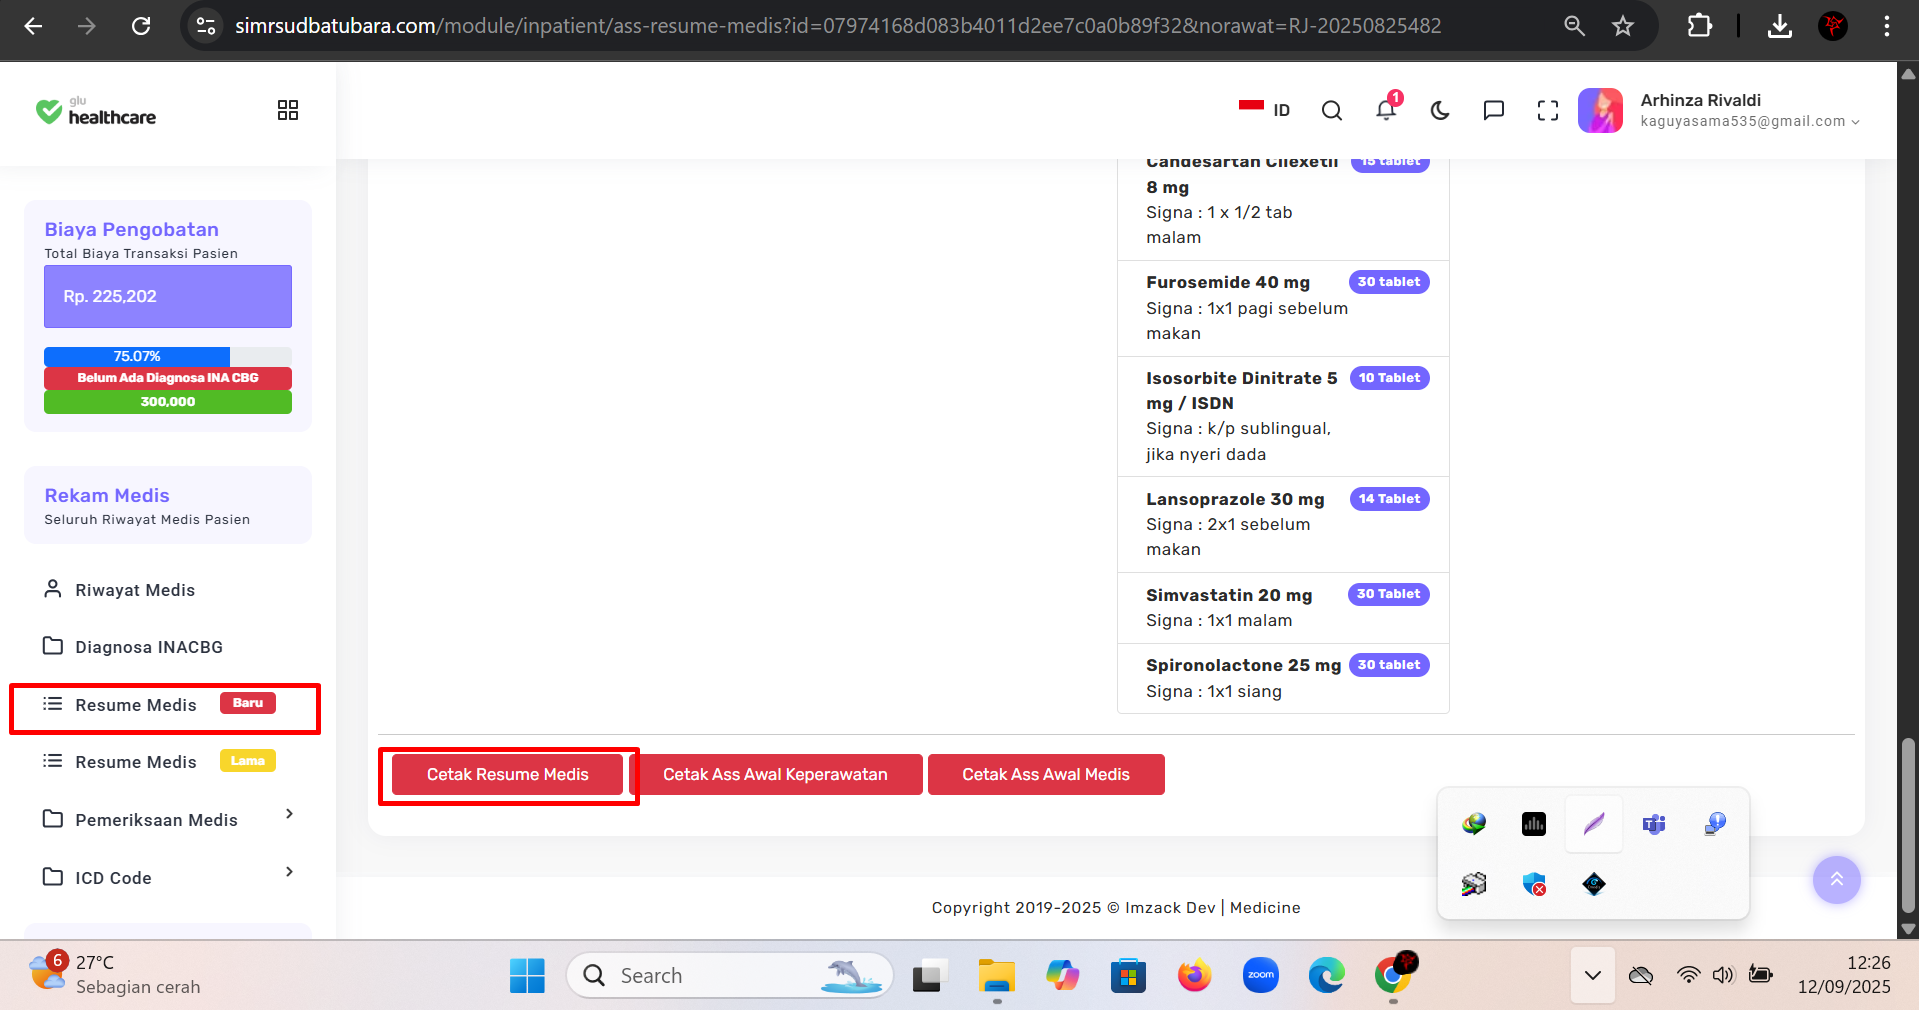The height and width of the screenshot is (1010, 1919).
Task: Click the Furosemide 40 mg 30 tablet badge
Action: coord(1389,282)
